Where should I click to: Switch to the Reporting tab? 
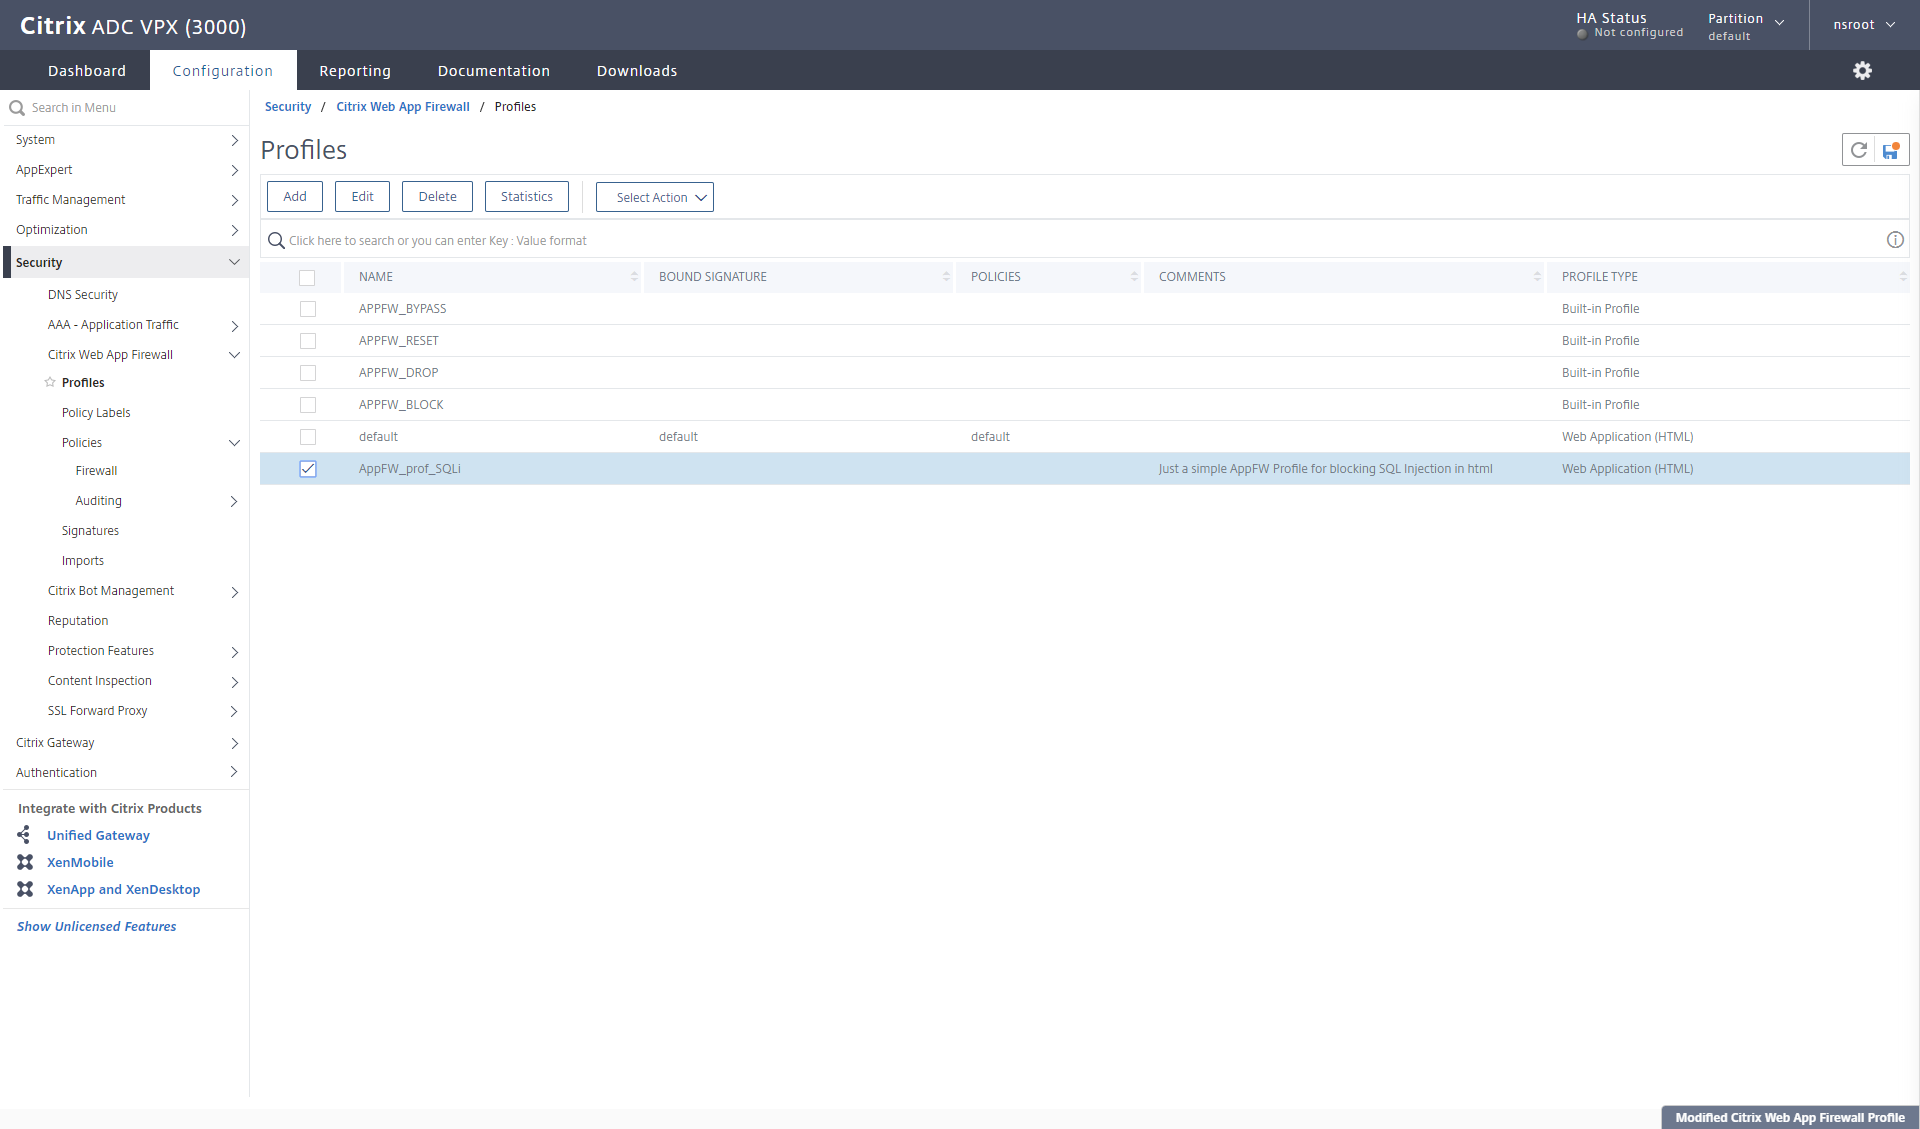pyautogui.click(x=355, y=71)
